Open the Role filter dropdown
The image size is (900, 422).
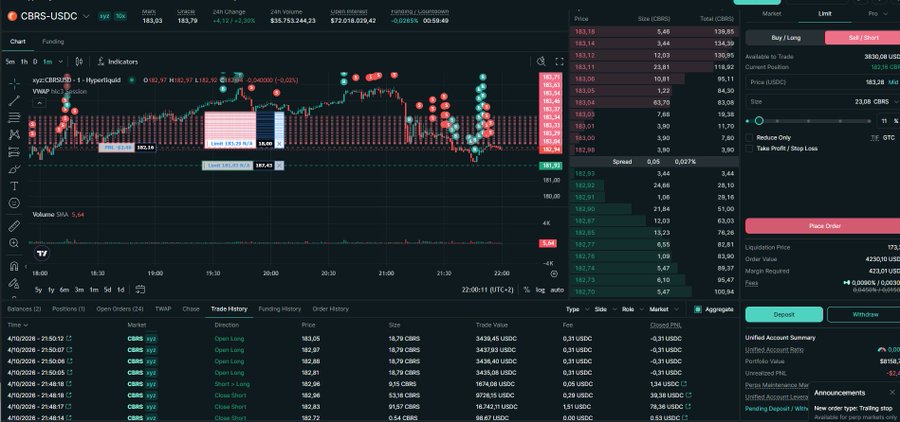[x=632, y=309]
